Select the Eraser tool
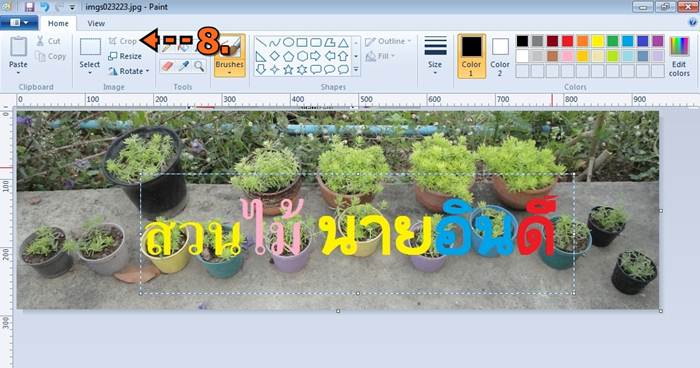The width and height of the screenshot is (700, 368). pyautogui.click(x=167, y=67)
